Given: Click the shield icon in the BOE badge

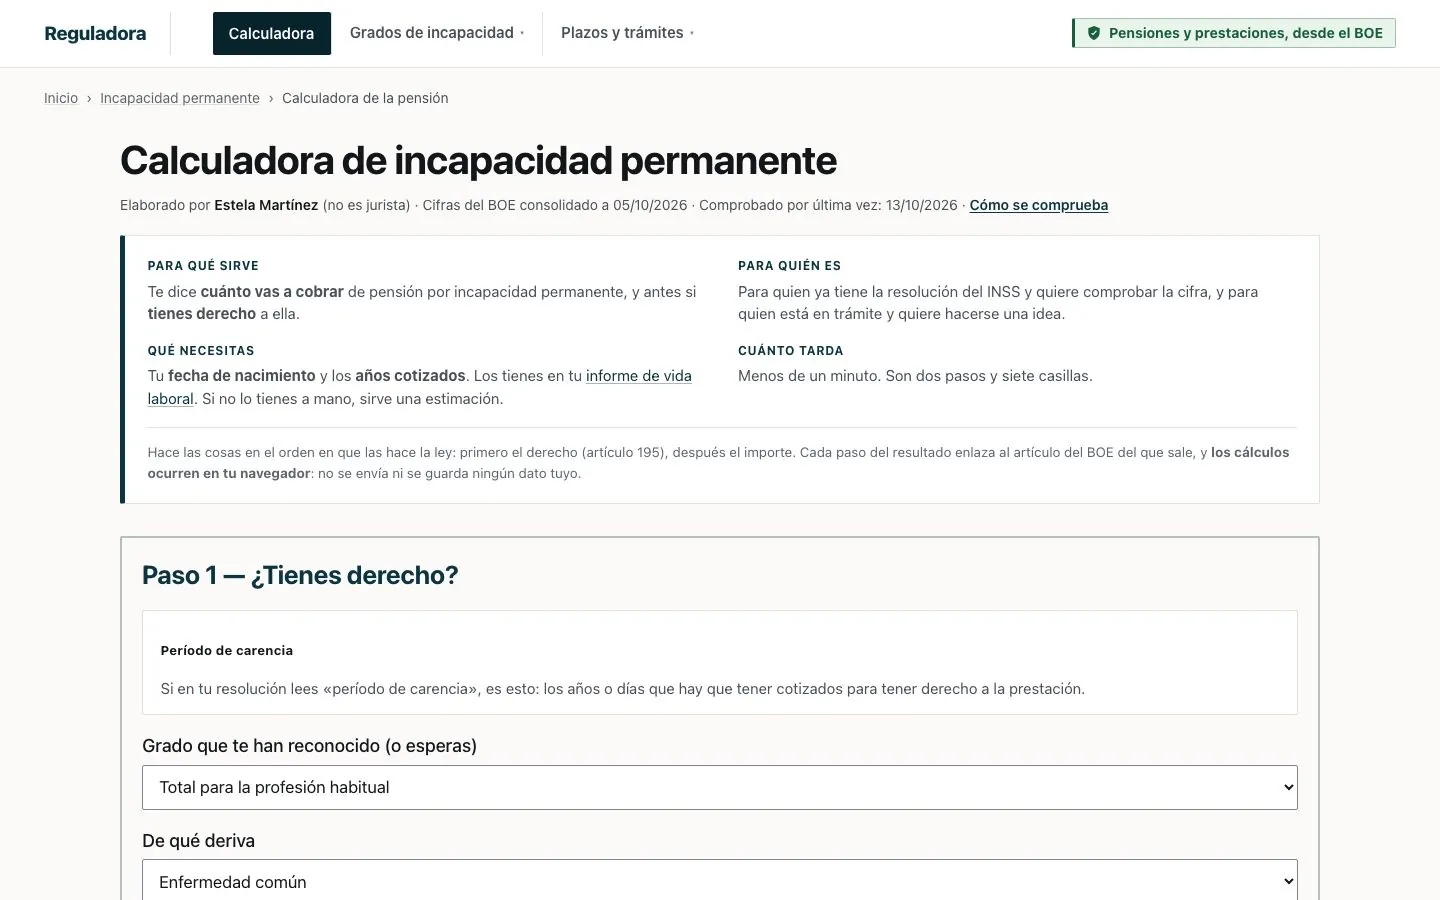Looking at the screenshot, I should coord(1094,33).
